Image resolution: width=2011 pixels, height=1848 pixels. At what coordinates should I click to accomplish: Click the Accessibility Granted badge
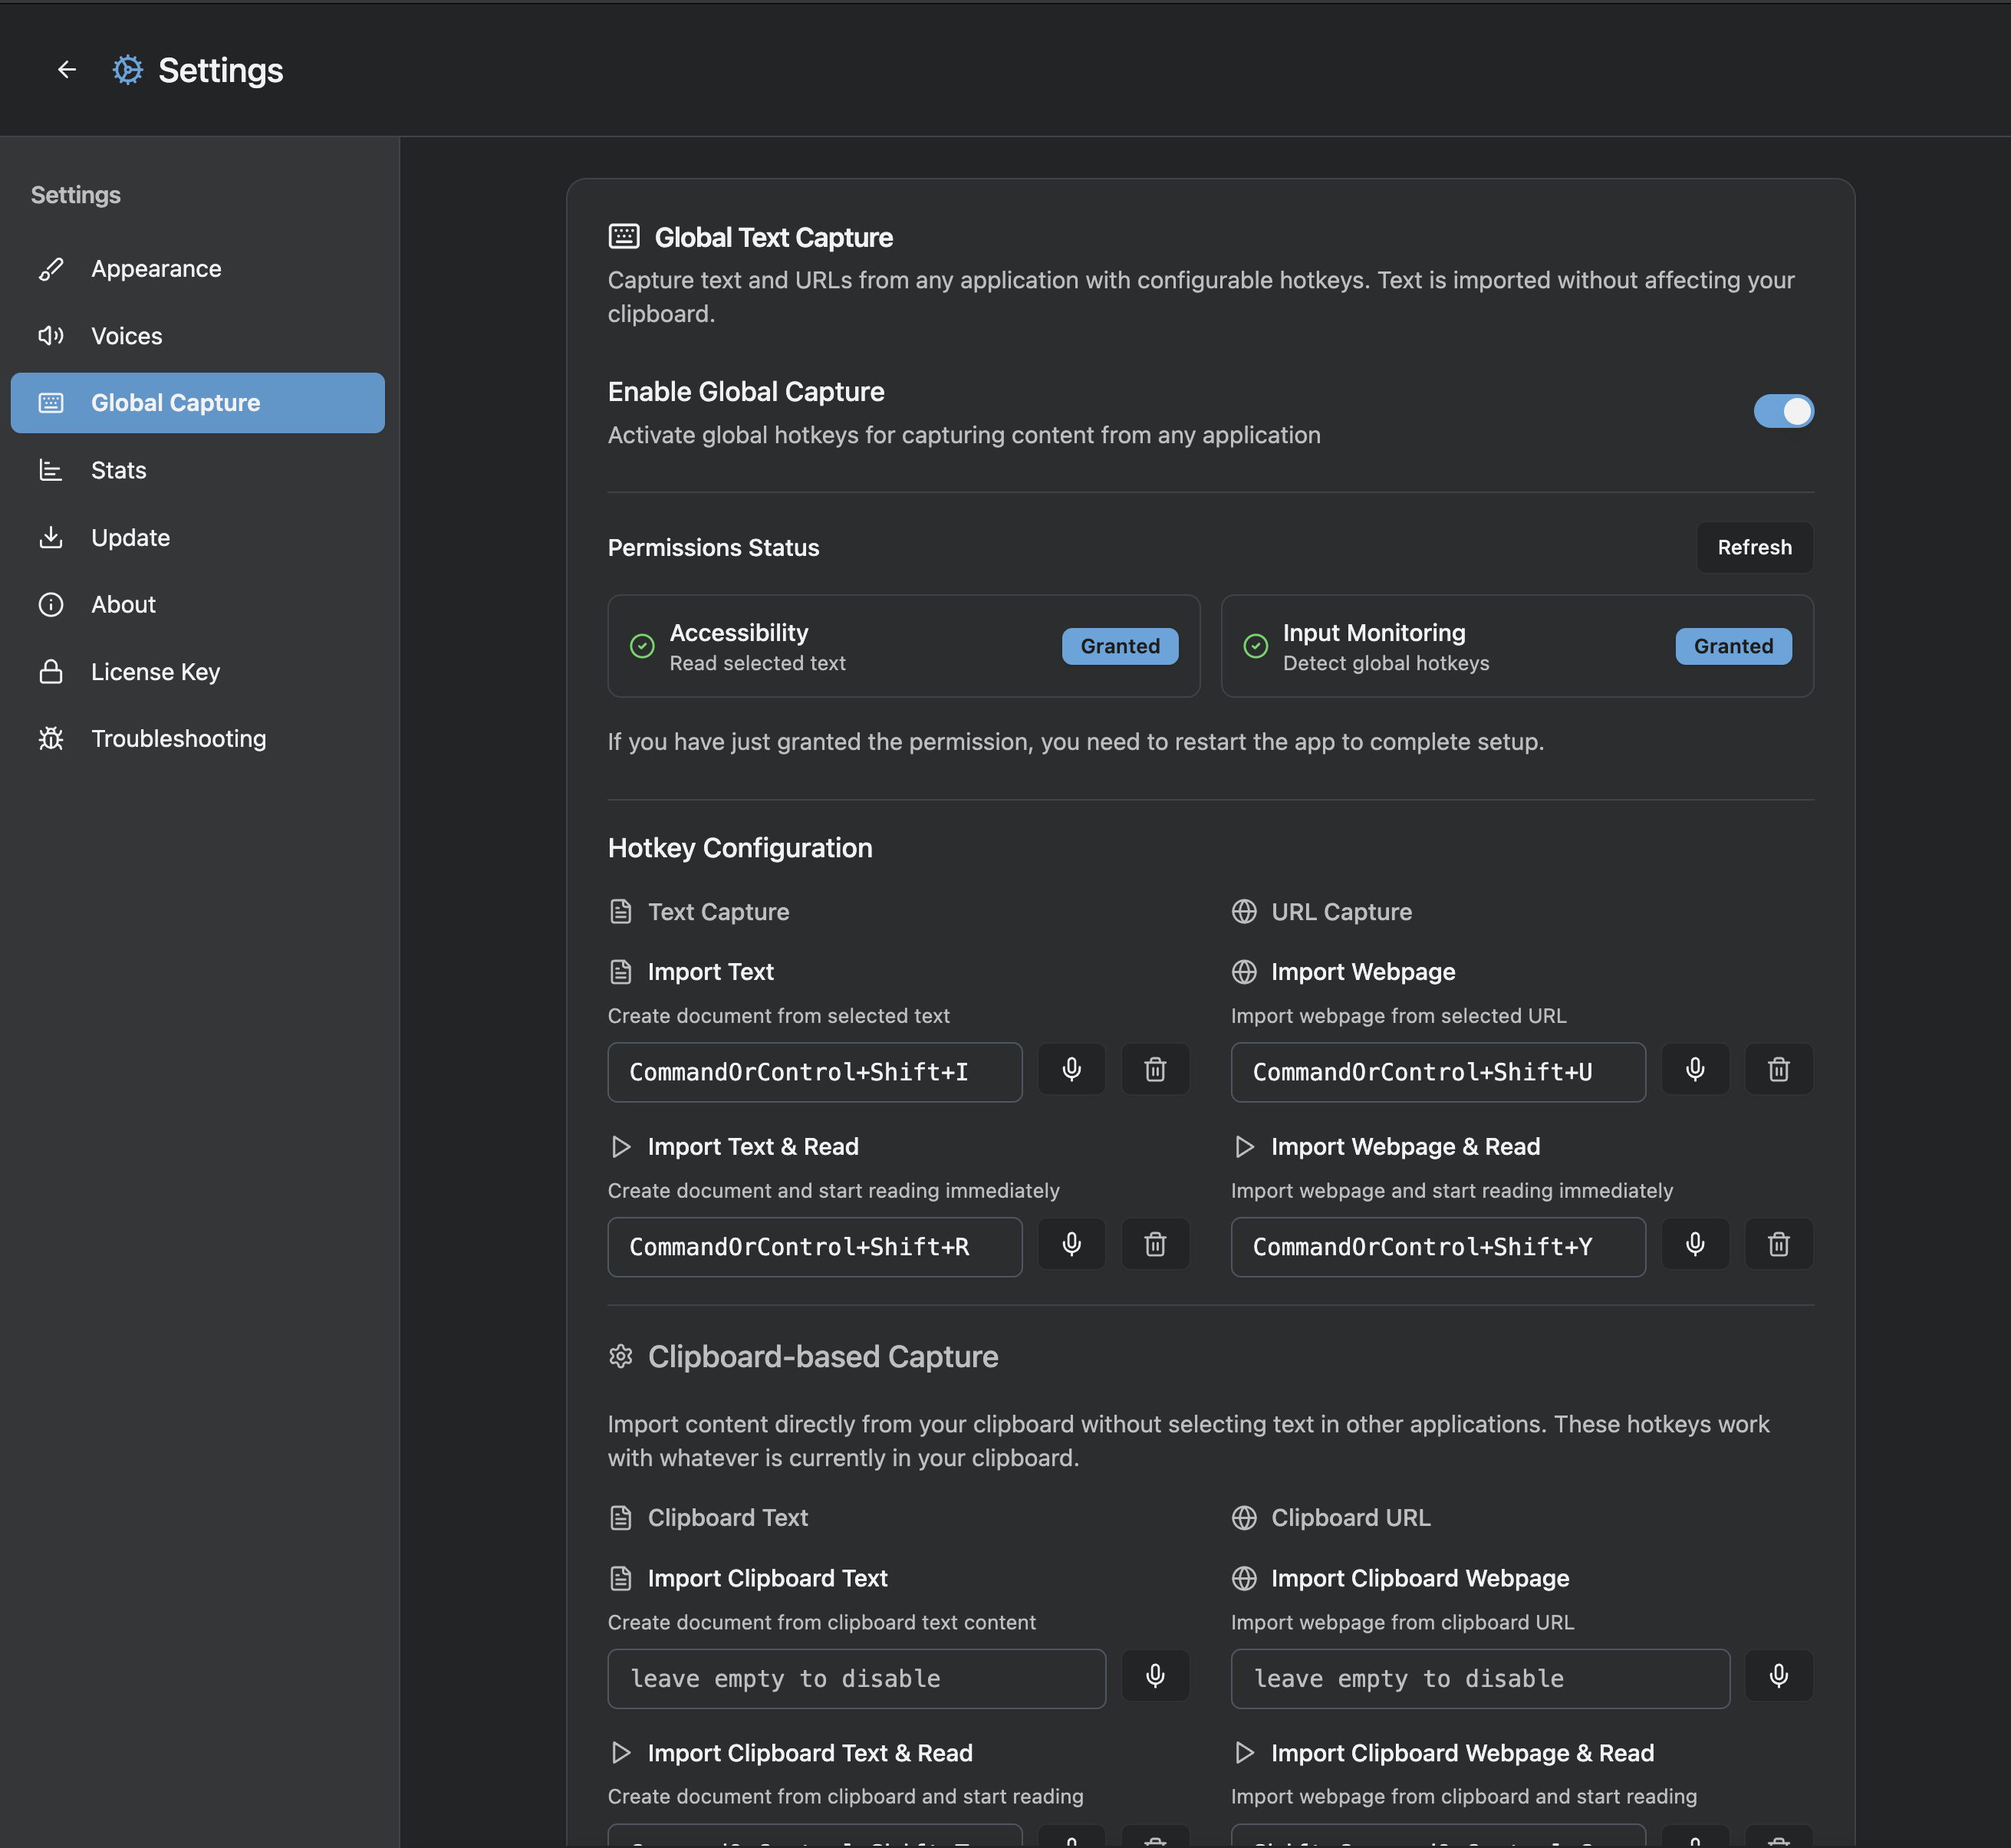click(x=1119, y=646)
